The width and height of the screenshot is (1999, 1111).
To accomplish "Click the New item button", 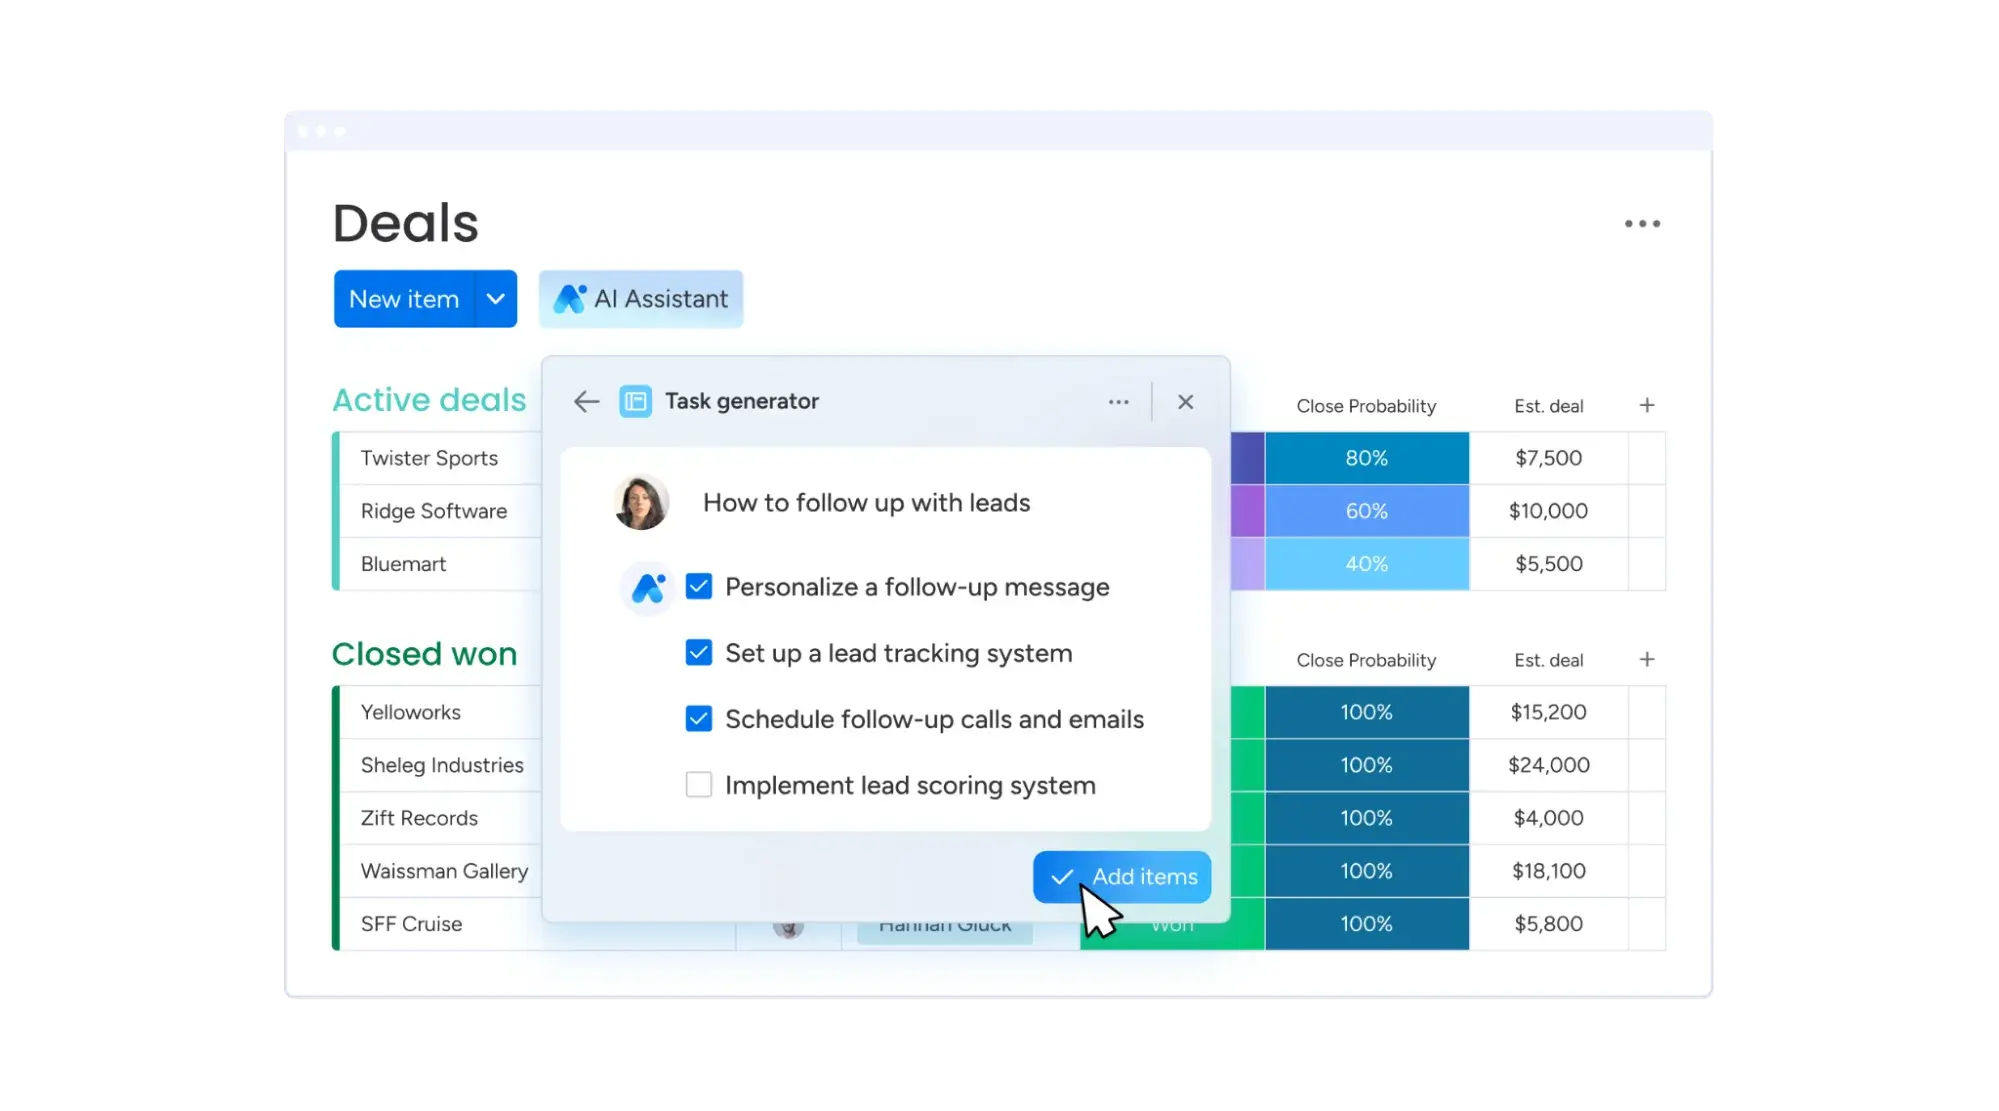I will (404, 298).
